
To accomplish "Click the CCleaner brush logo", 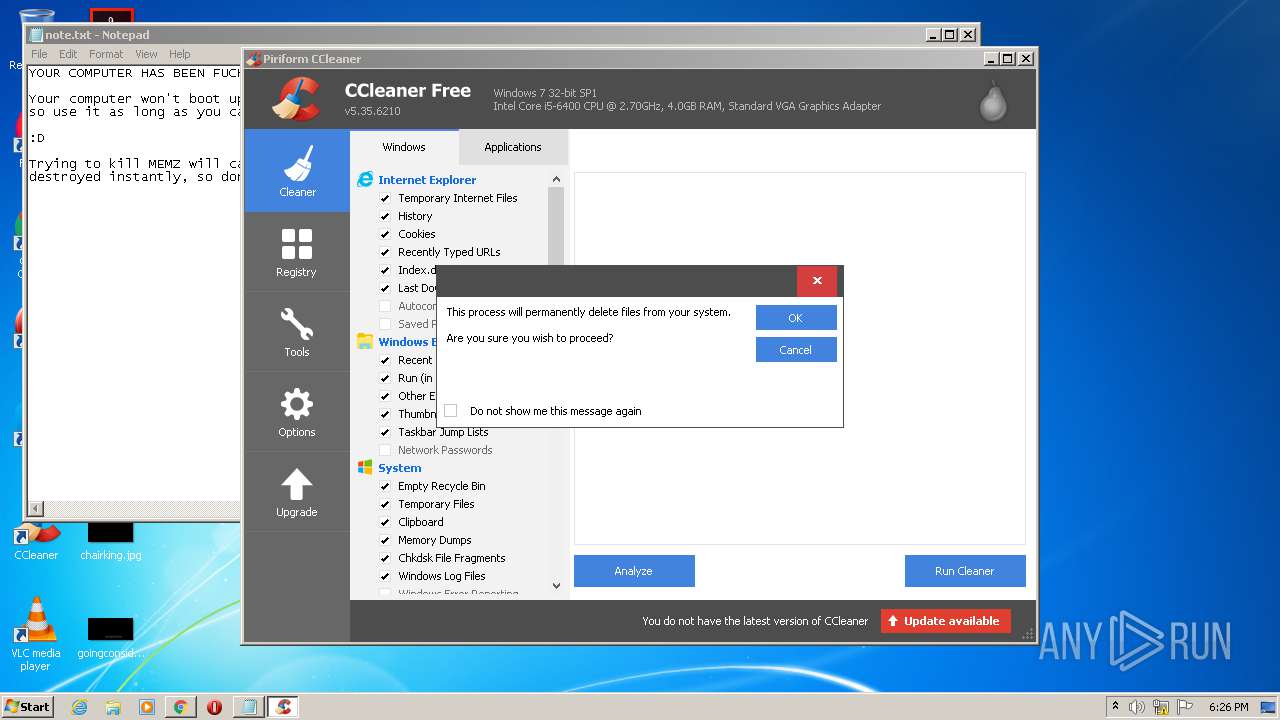I will pyautogui.click(x=296, y=99).
